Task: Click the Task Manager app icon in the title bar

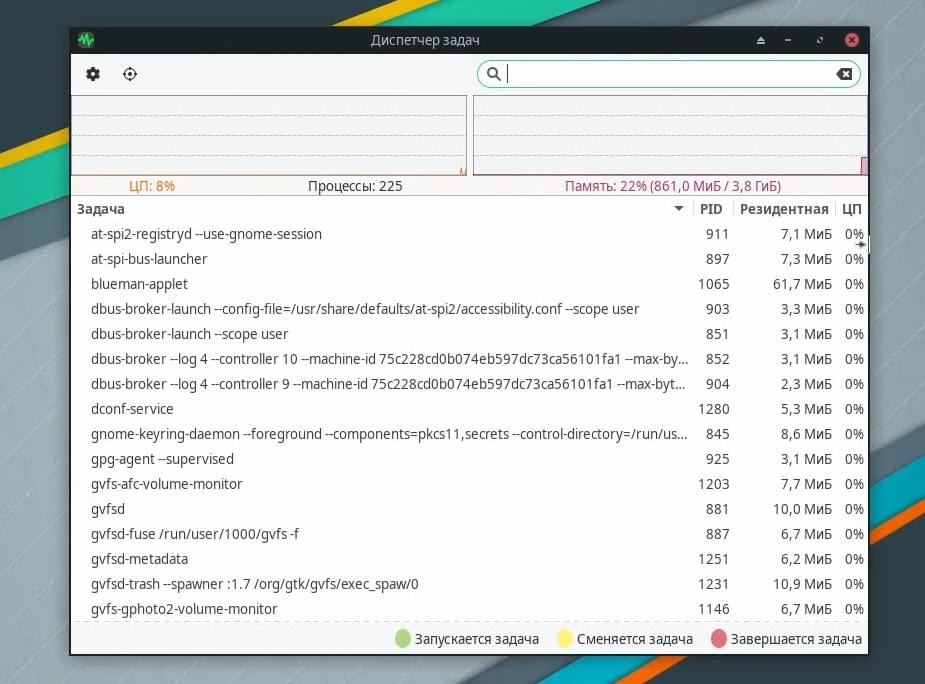Action: tap(86, 40)
